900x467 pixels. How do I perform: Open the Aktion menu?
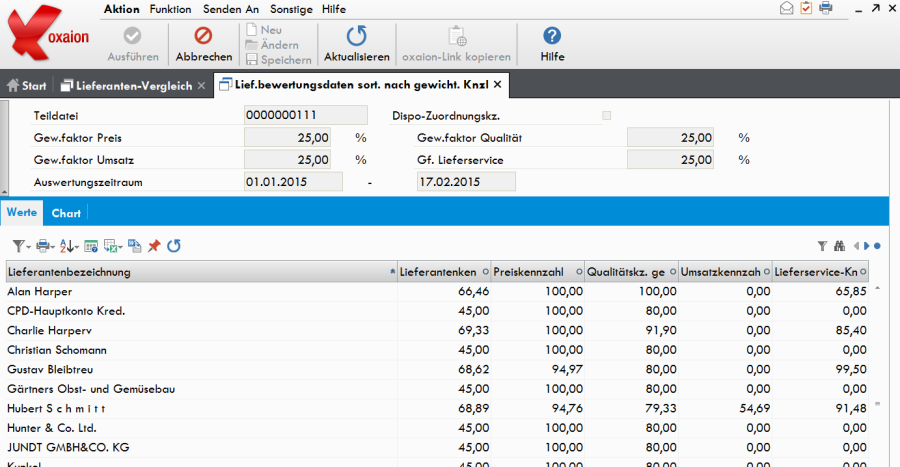tap(122, 9)
